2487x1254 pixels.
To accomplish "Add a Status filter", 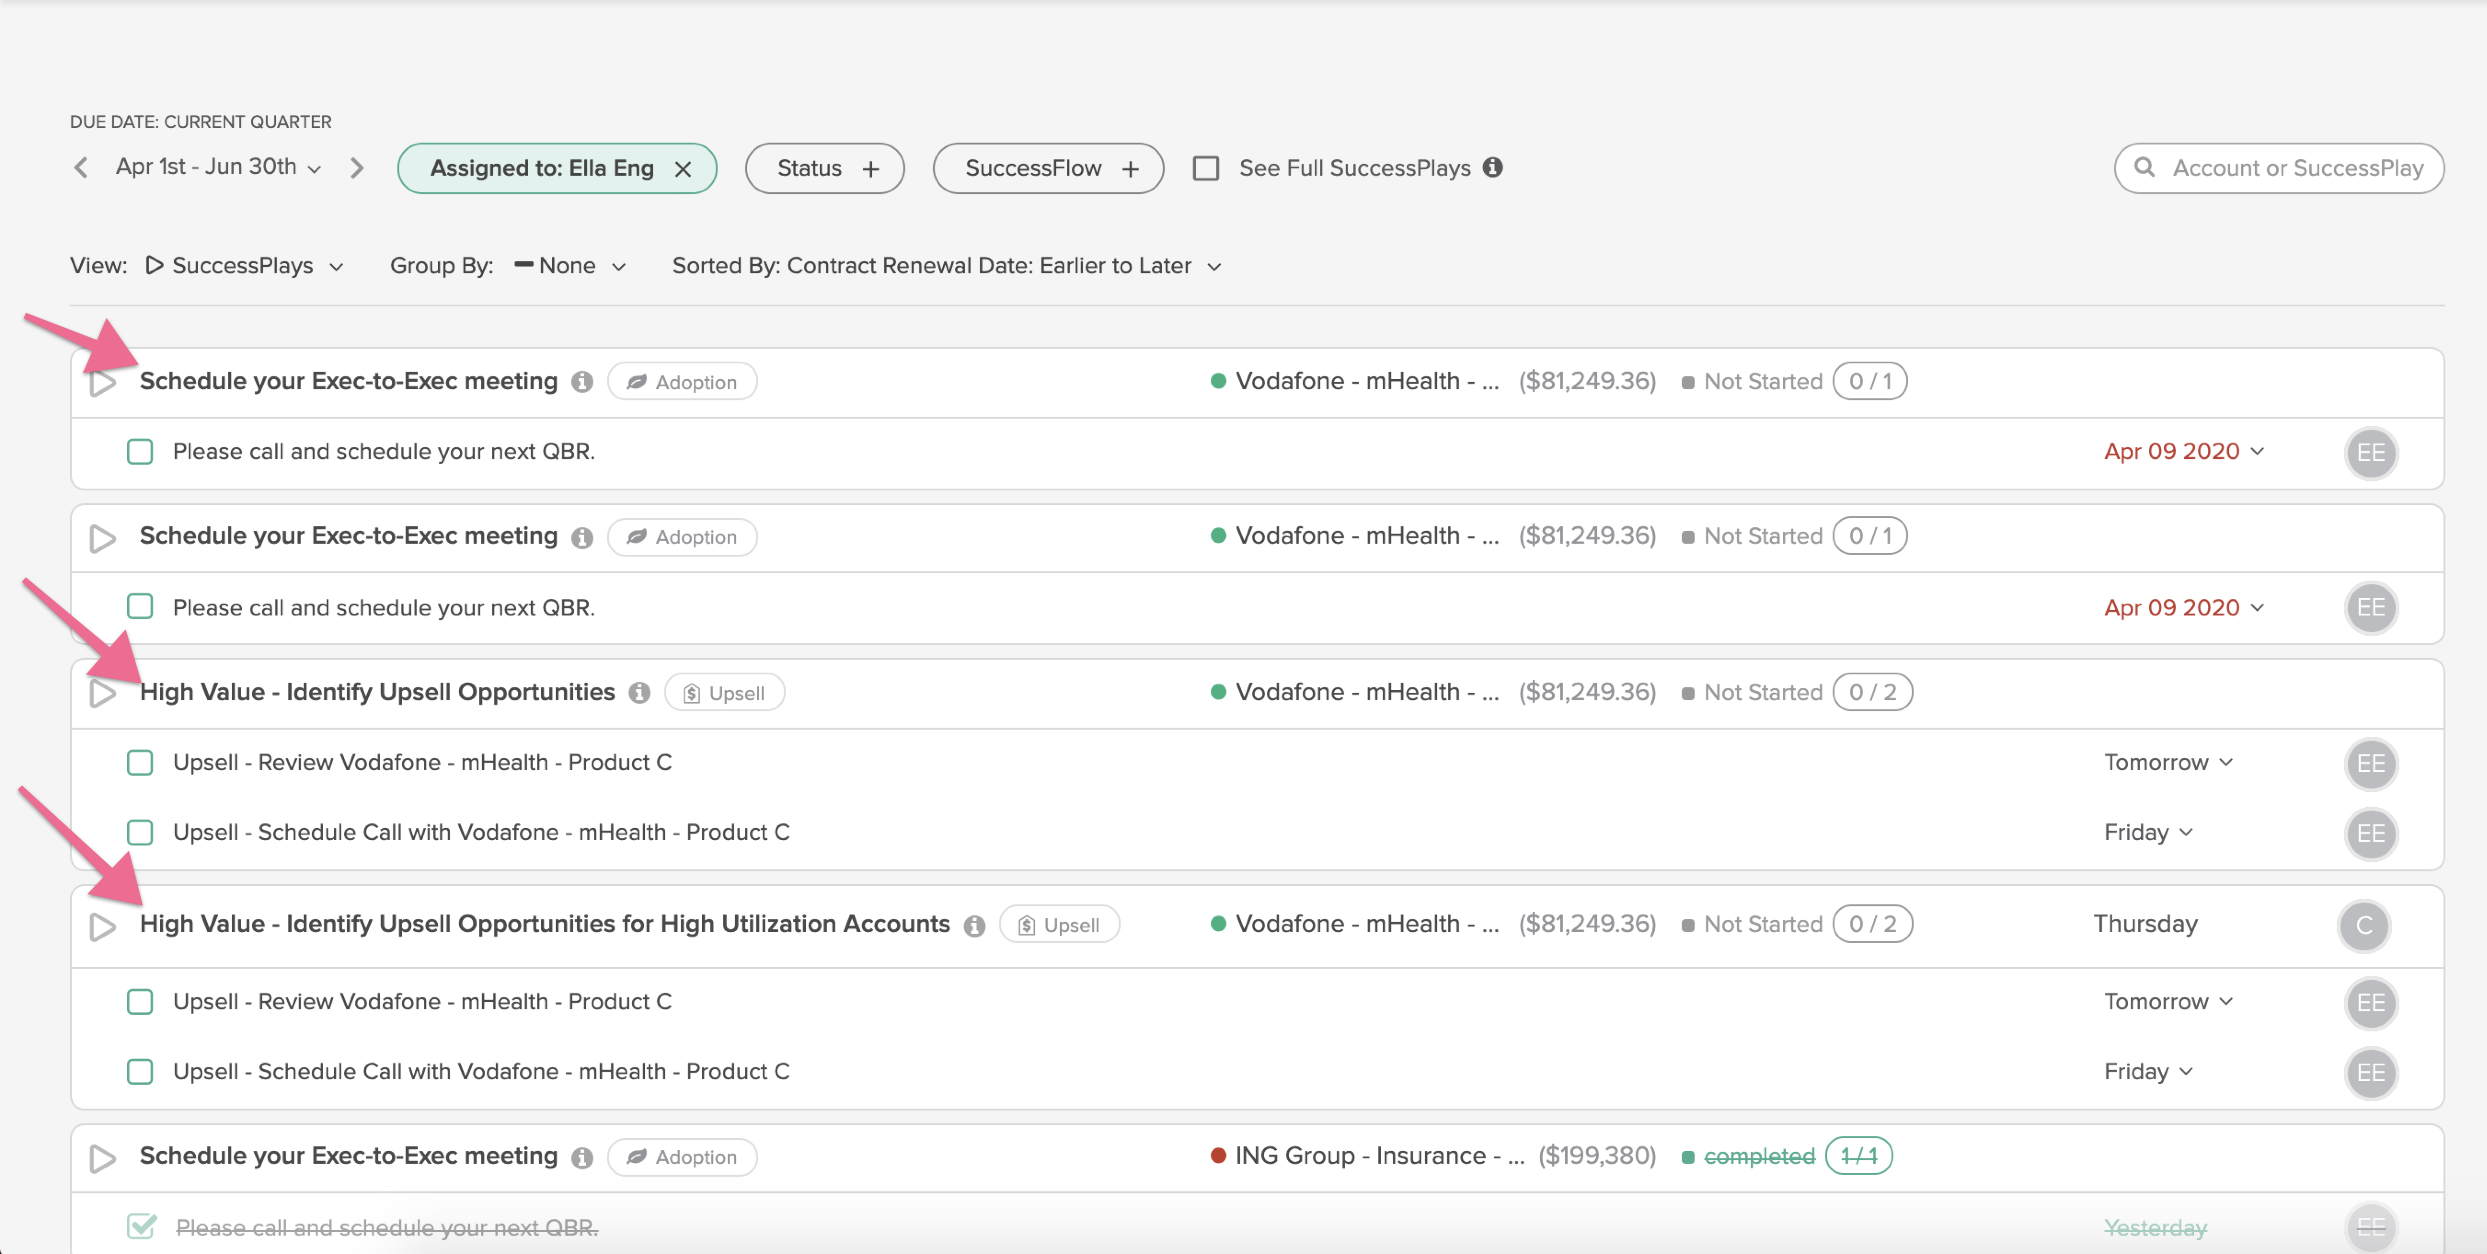I will tap(825, 168).
